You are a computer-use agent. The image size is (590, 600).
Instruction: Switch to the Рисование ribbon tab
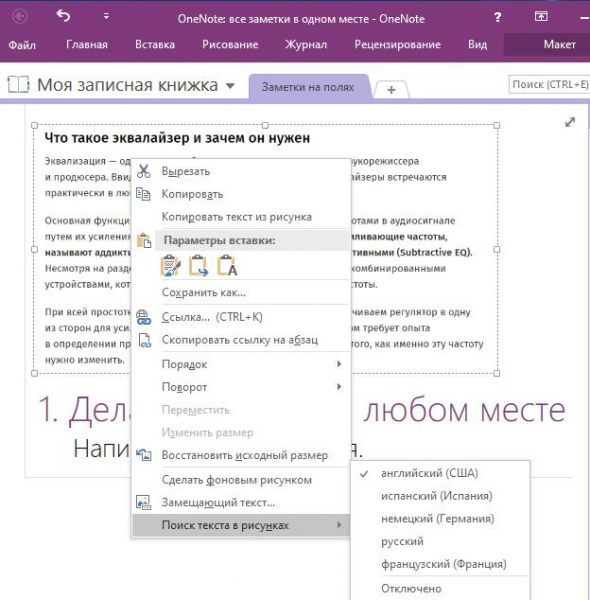coord(230,45)
